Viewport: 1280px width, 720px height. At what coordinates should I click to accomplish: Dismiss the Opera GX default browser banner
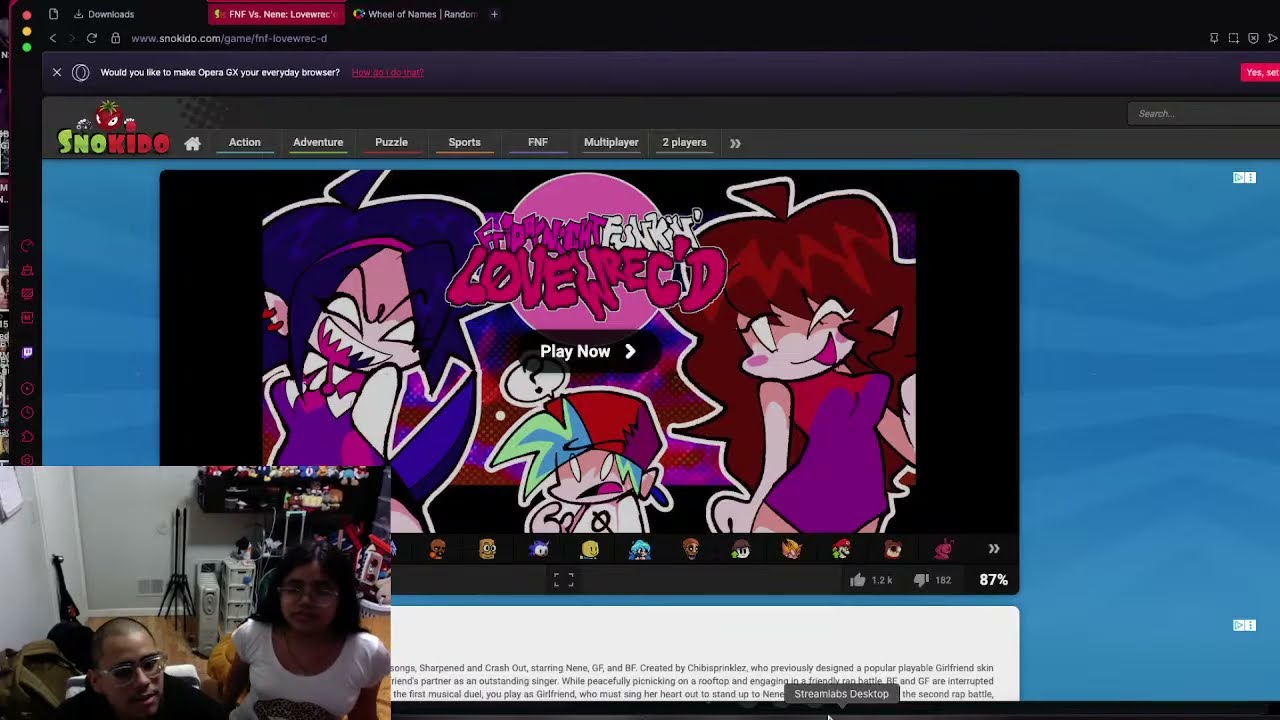click(57, 72)
